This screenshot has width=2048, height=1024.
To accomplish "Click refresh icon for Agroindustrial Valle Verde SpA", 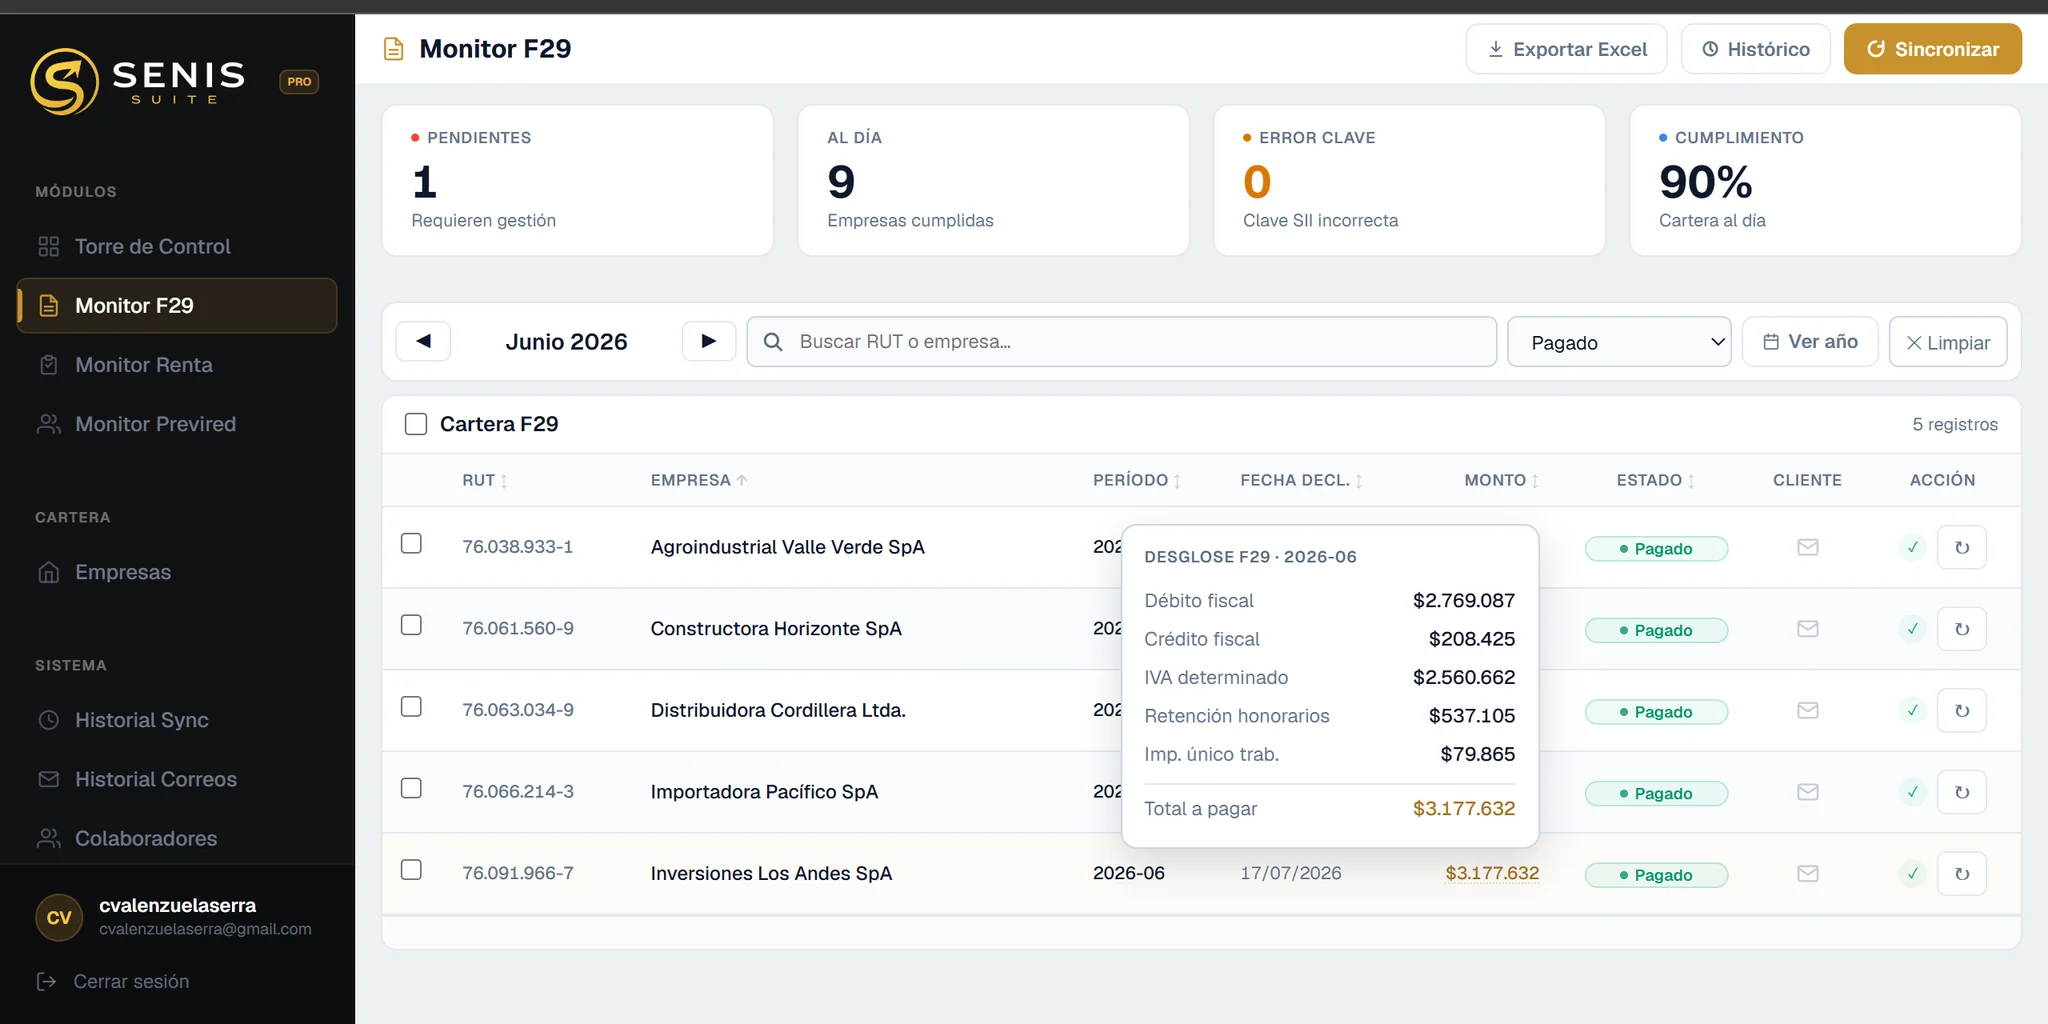I will pos(1961,548).
